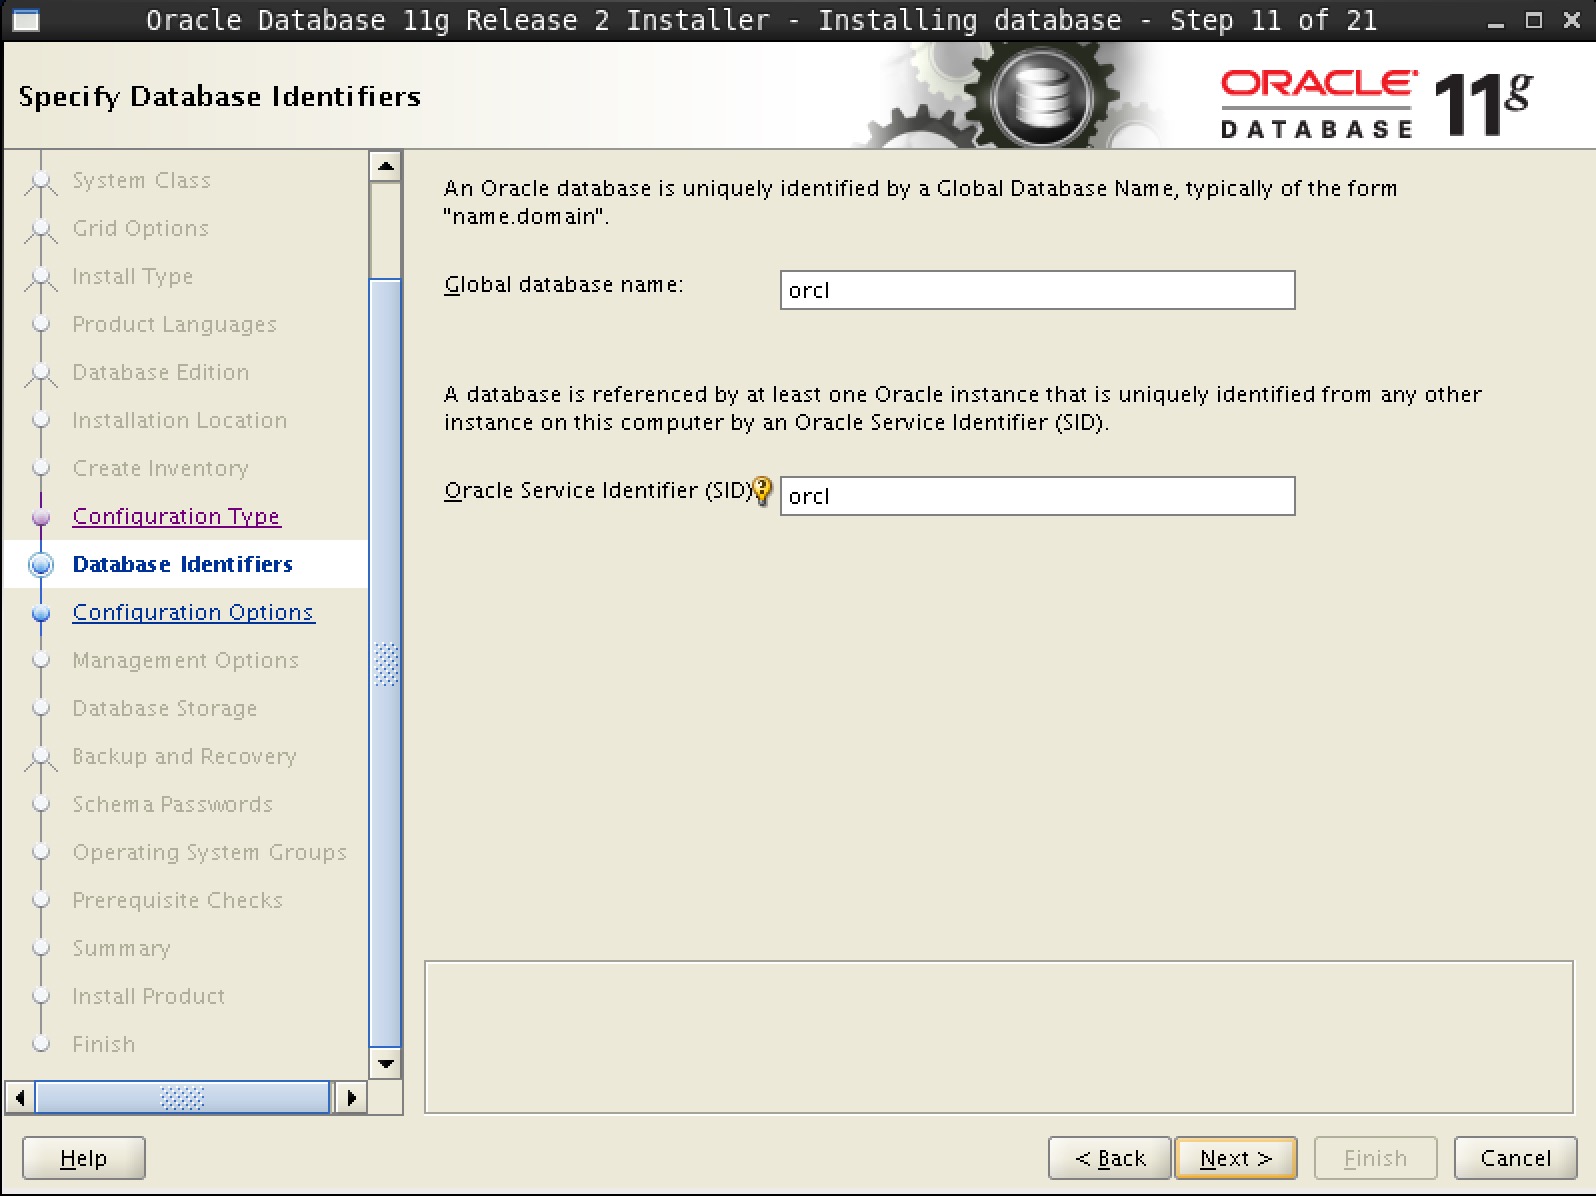Click the Database Edition step label
Viewport: 1596px width, 1196px height.
pos(161,372)
